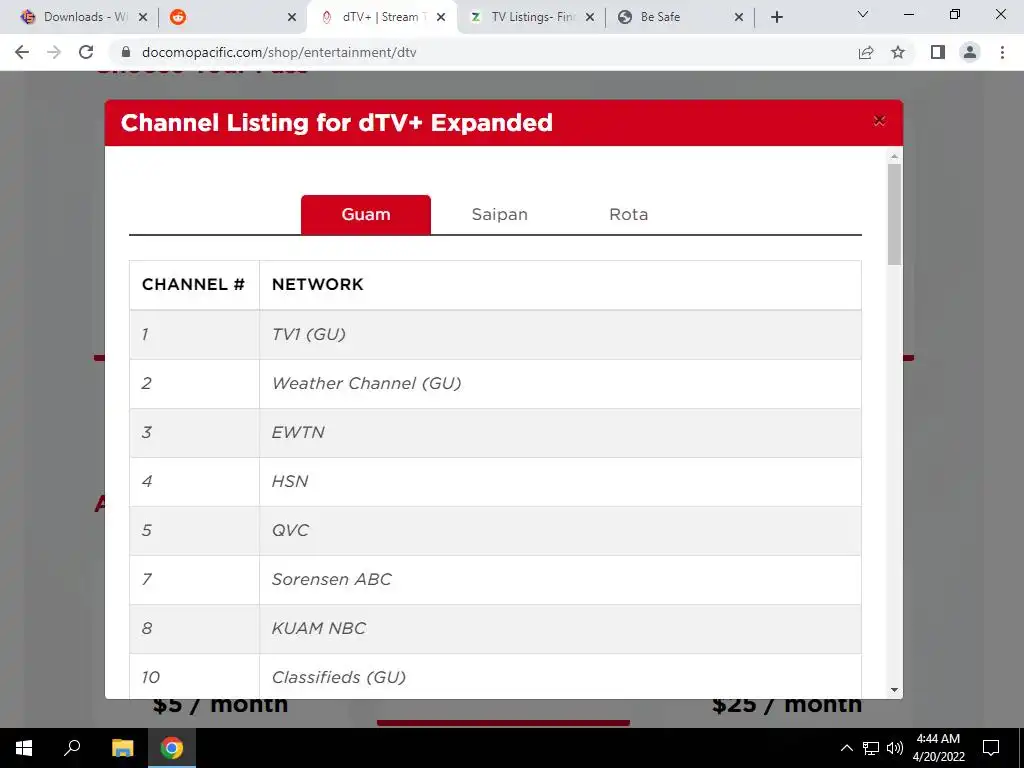
Task: Open the Chrome profile menu
Action: (x=970, y=52)
